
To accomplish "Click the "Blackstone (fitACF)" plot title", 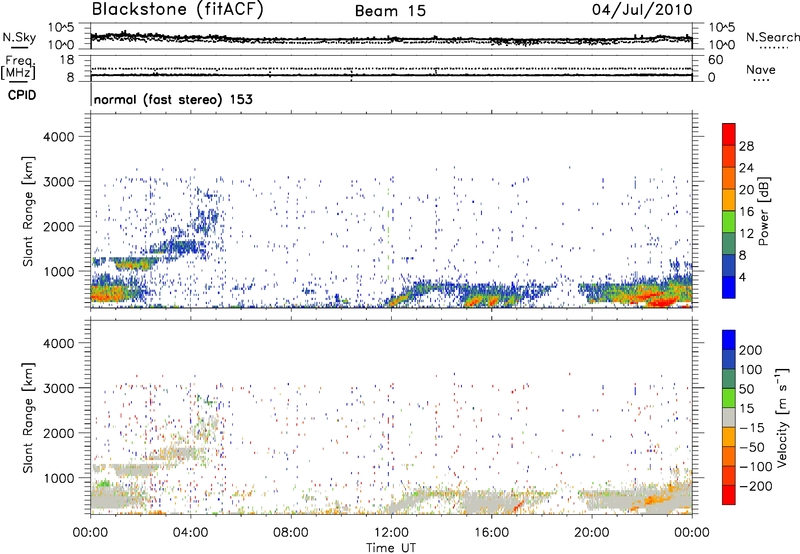I will [178, 9].
